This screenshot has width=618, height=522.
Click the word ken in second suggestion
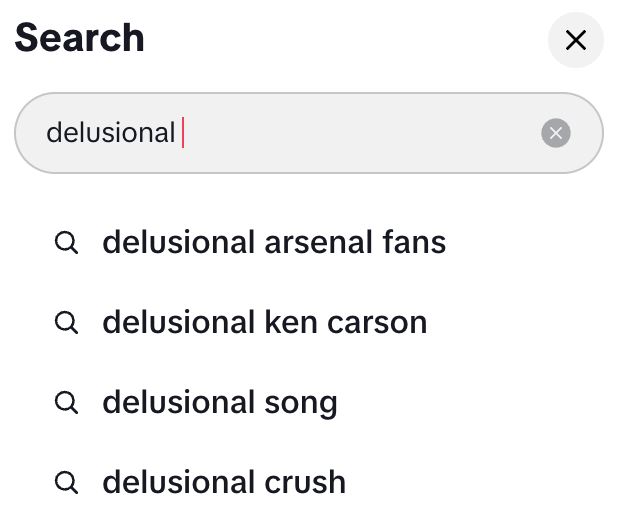click(x=289, y=322)
